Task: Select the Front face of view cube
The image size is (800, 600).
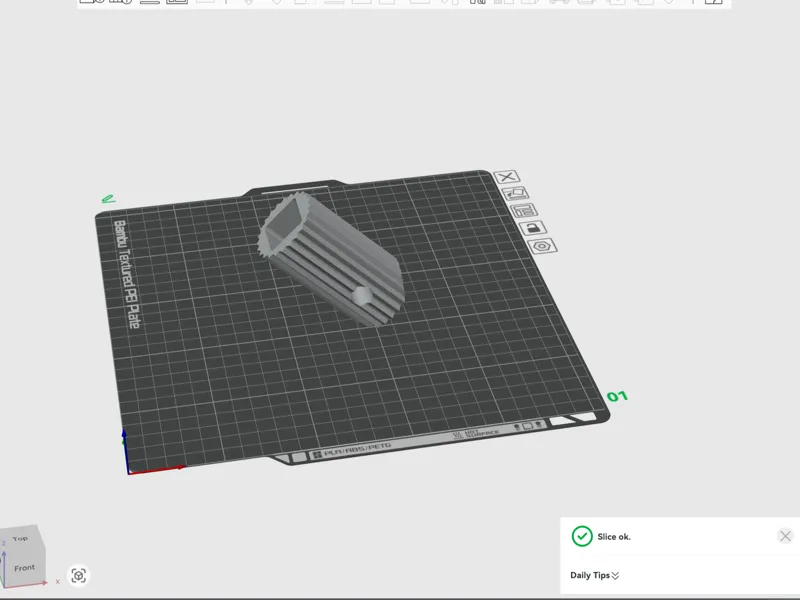Action: pos(24,567)
